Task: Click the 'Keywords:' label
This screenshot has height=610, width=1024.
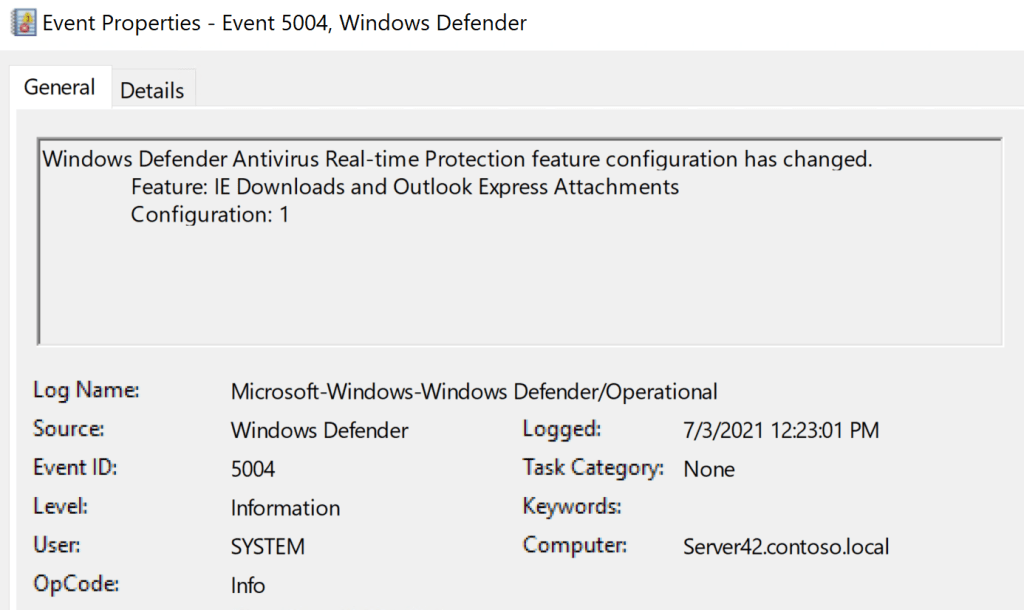Action: 572,507
